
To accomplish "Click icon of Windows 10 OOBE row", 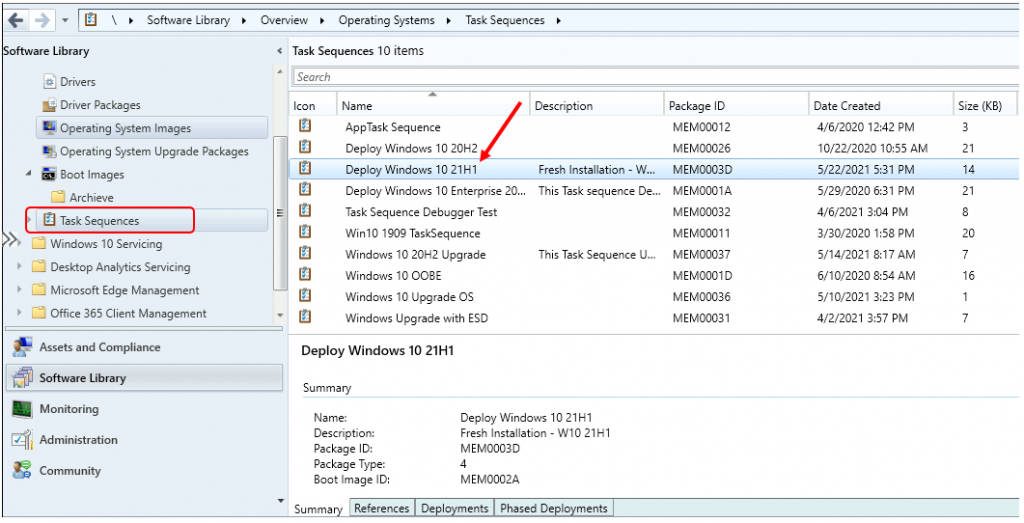I will 304,275.
